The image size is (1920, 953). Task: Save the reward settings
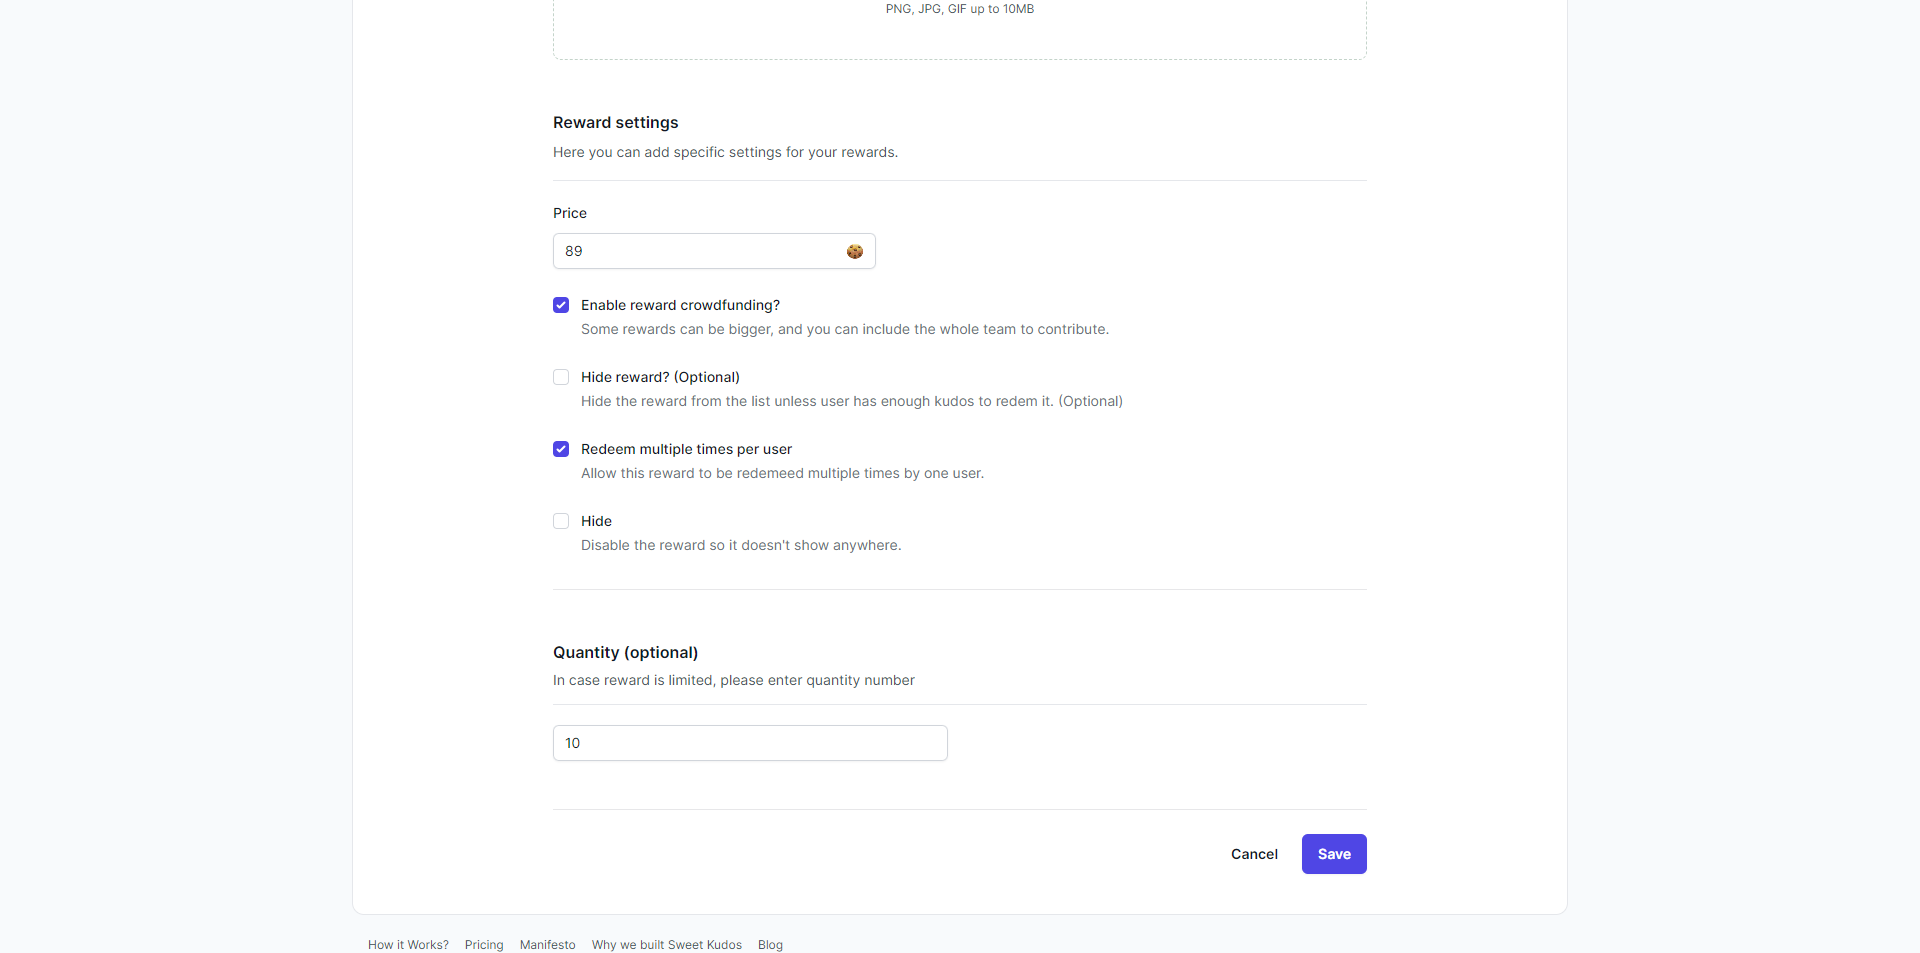click(1334, 854)
